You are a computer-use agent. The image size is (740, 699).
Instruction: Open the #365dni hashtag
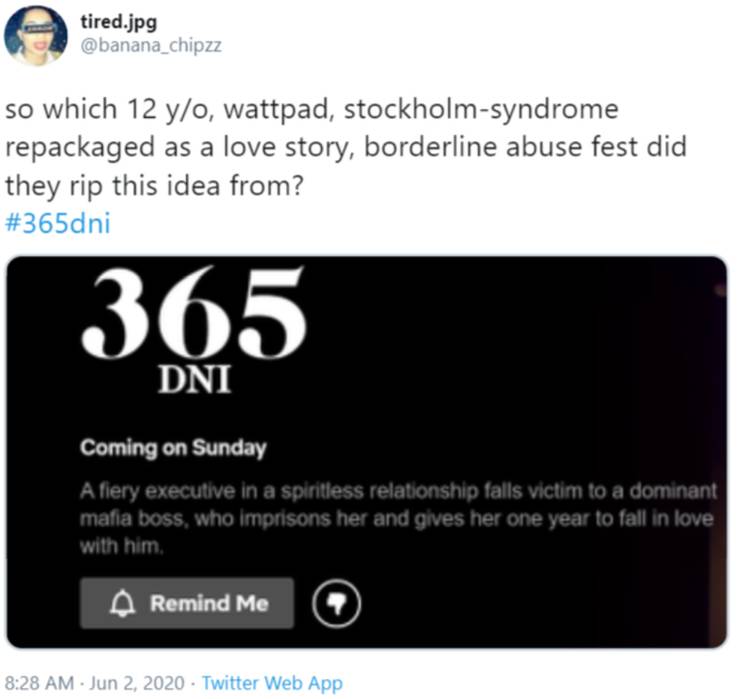[58, 223]
